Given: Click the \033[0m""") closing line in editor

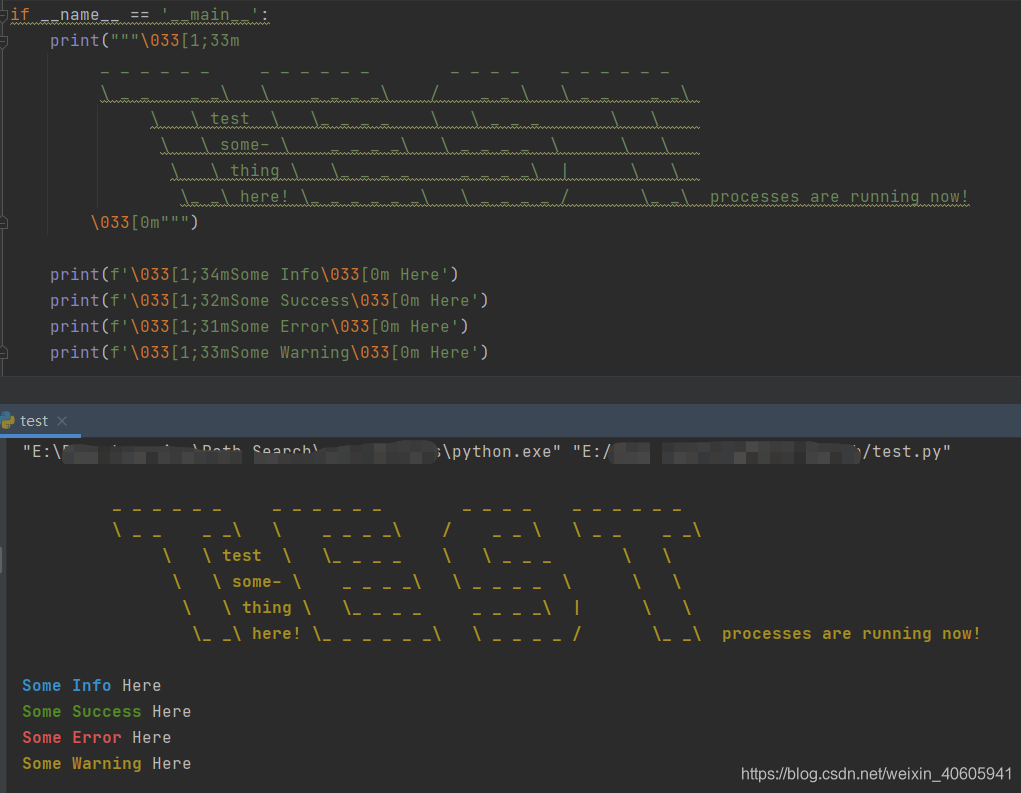Looking at the screenshot, I should (x=145, y=223).
